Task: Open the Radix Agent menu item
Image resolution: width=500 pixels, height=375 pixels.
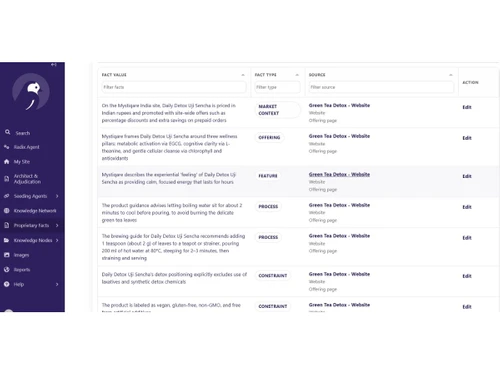Action: (x=27, y=147)
